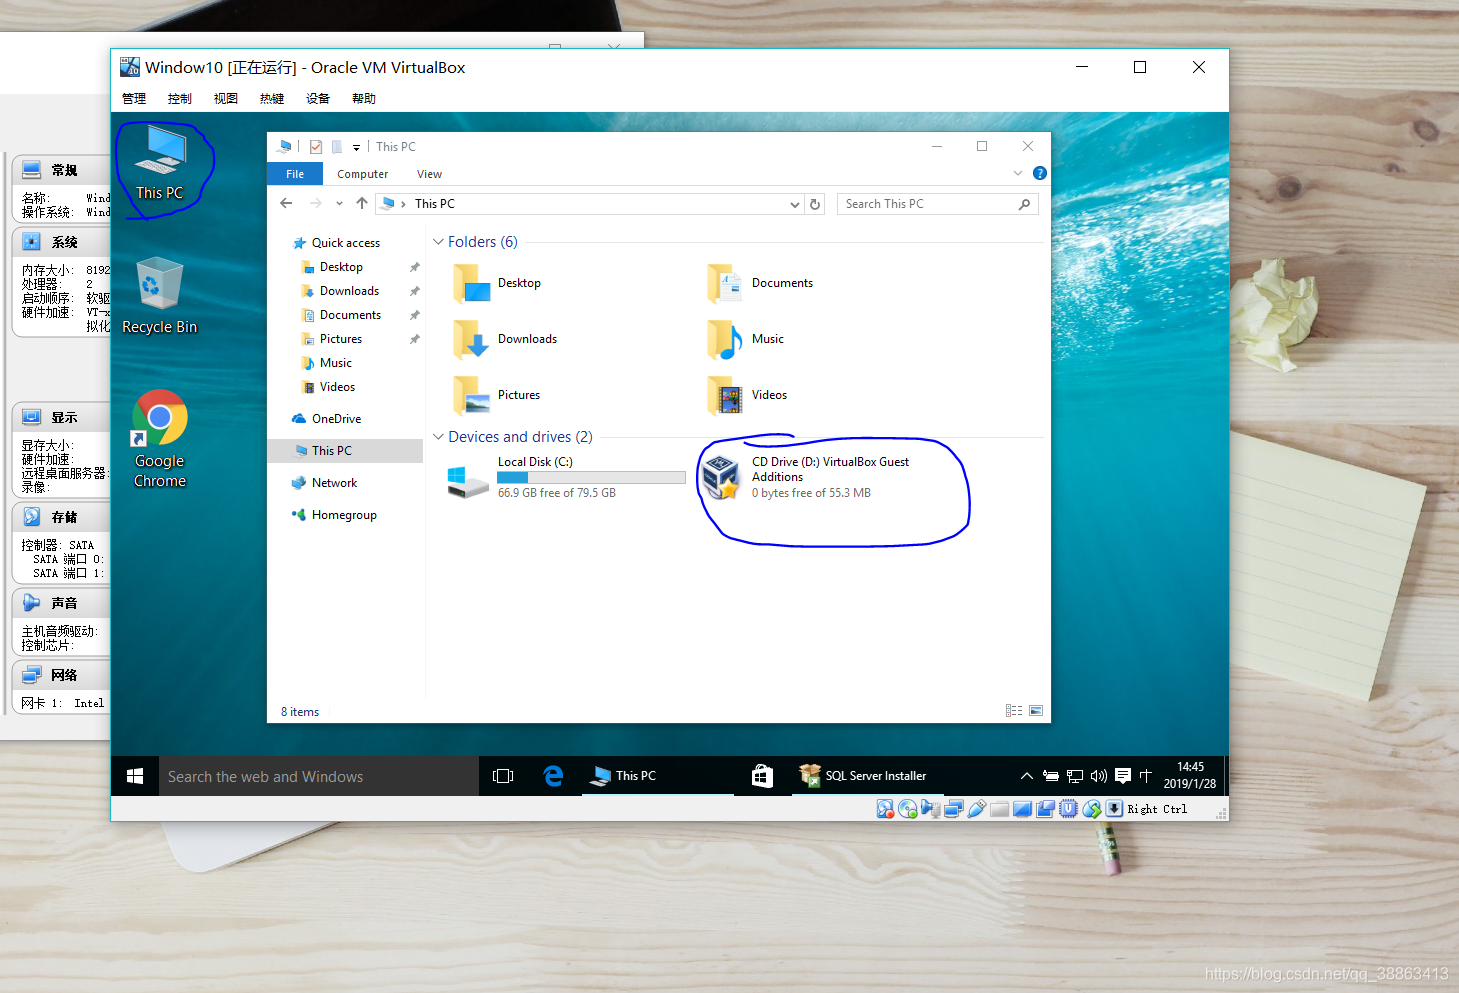Click the screen capture status icon
Screen dimensions: 1459x993
(x=1046, y=809)
